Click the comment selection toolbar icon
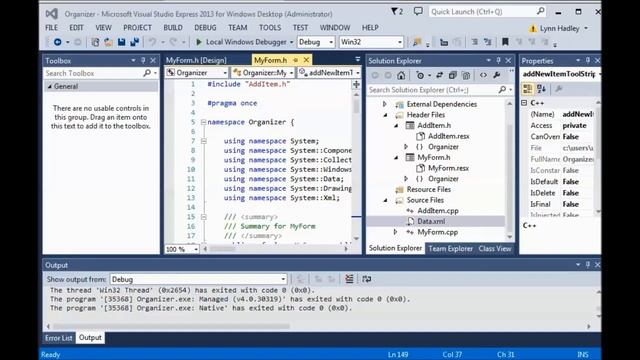Viewport: 640px width, 360px height. pyautogui.click(x=474, y=42)
